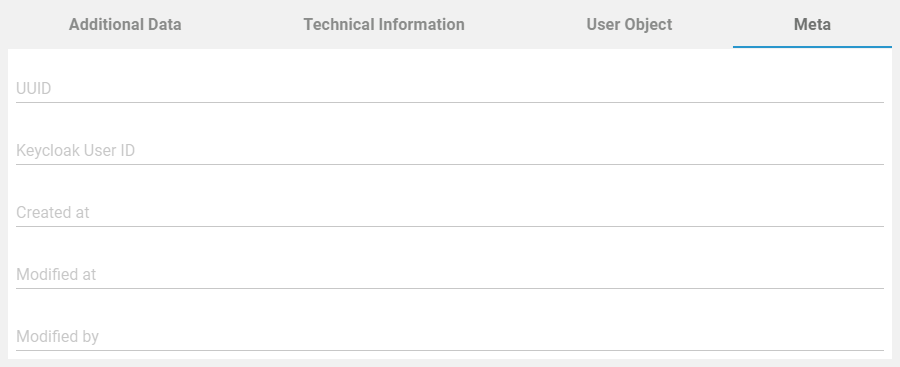Click the Keycloak User ID placeholder text
Image resolution: width=900 pixels, height=367 pixels.
(76, 150)
